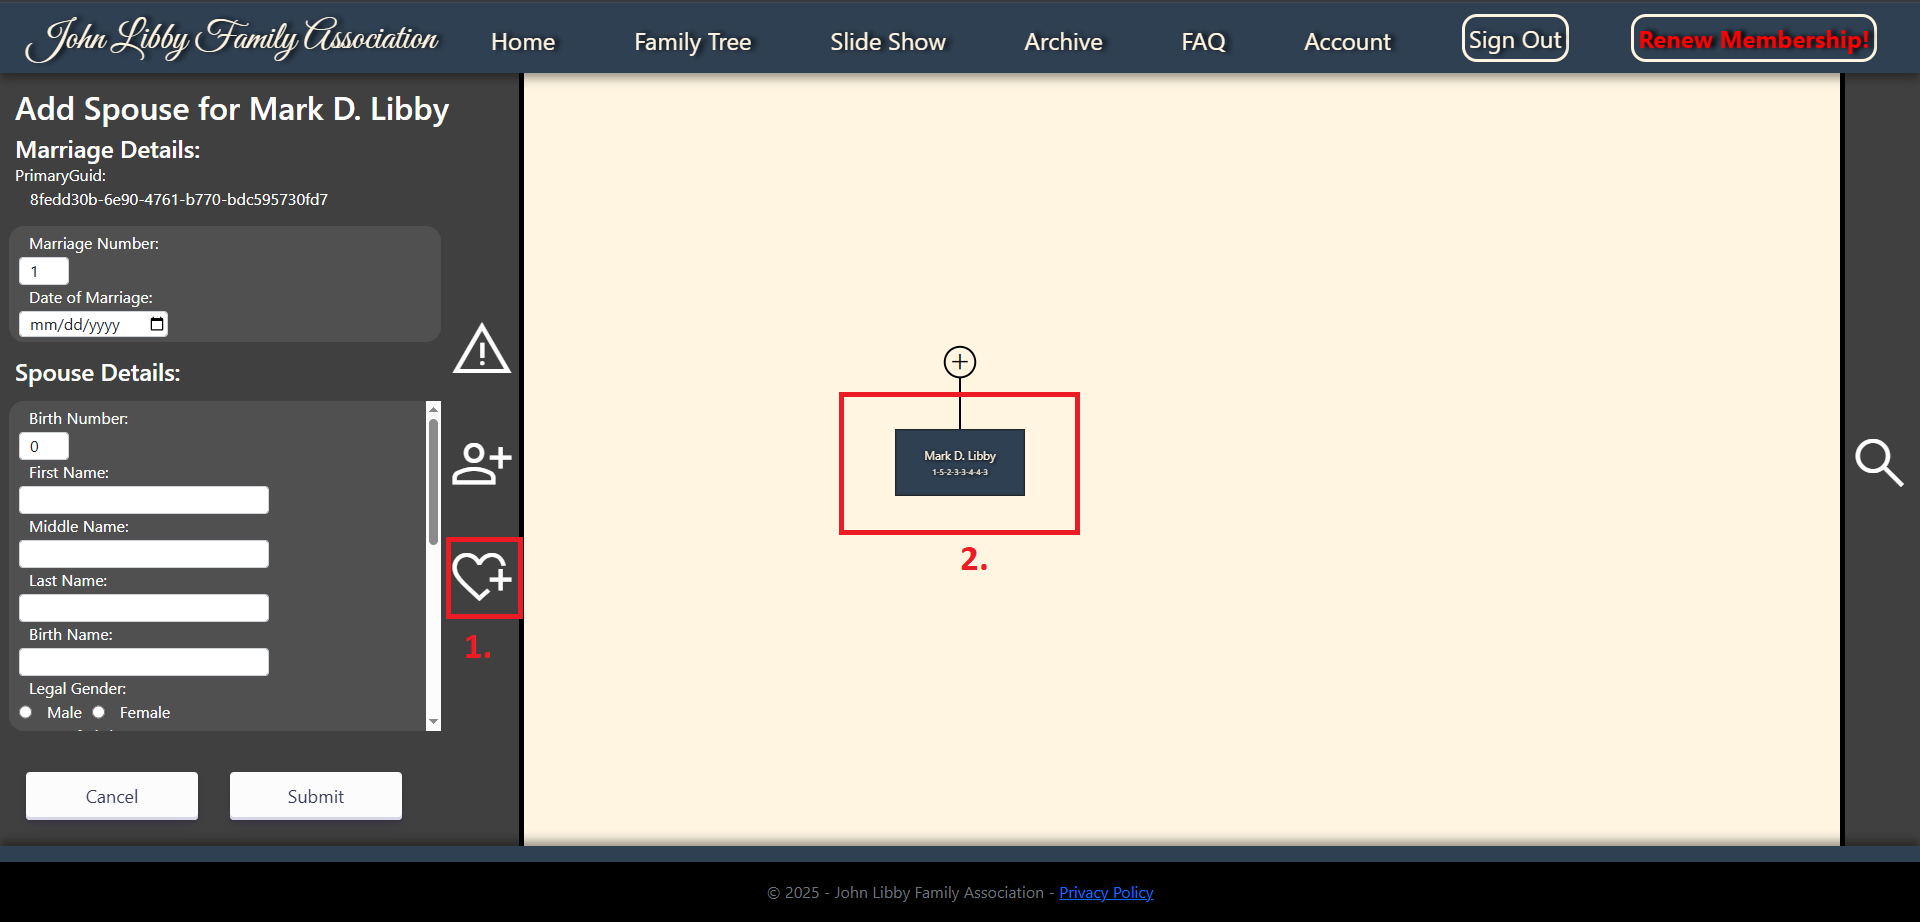Open the date picker calendar icon
This screenshot has height=922, width=1920.
(x=157, y=324)
